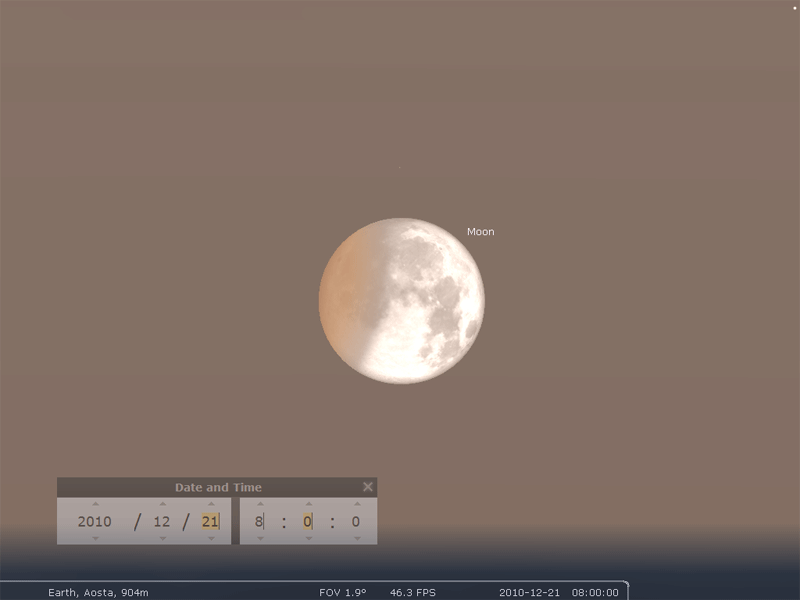Click the minute field showing 0
The image size is (800, 600).
pyautogui.click(x=307, y=521)
